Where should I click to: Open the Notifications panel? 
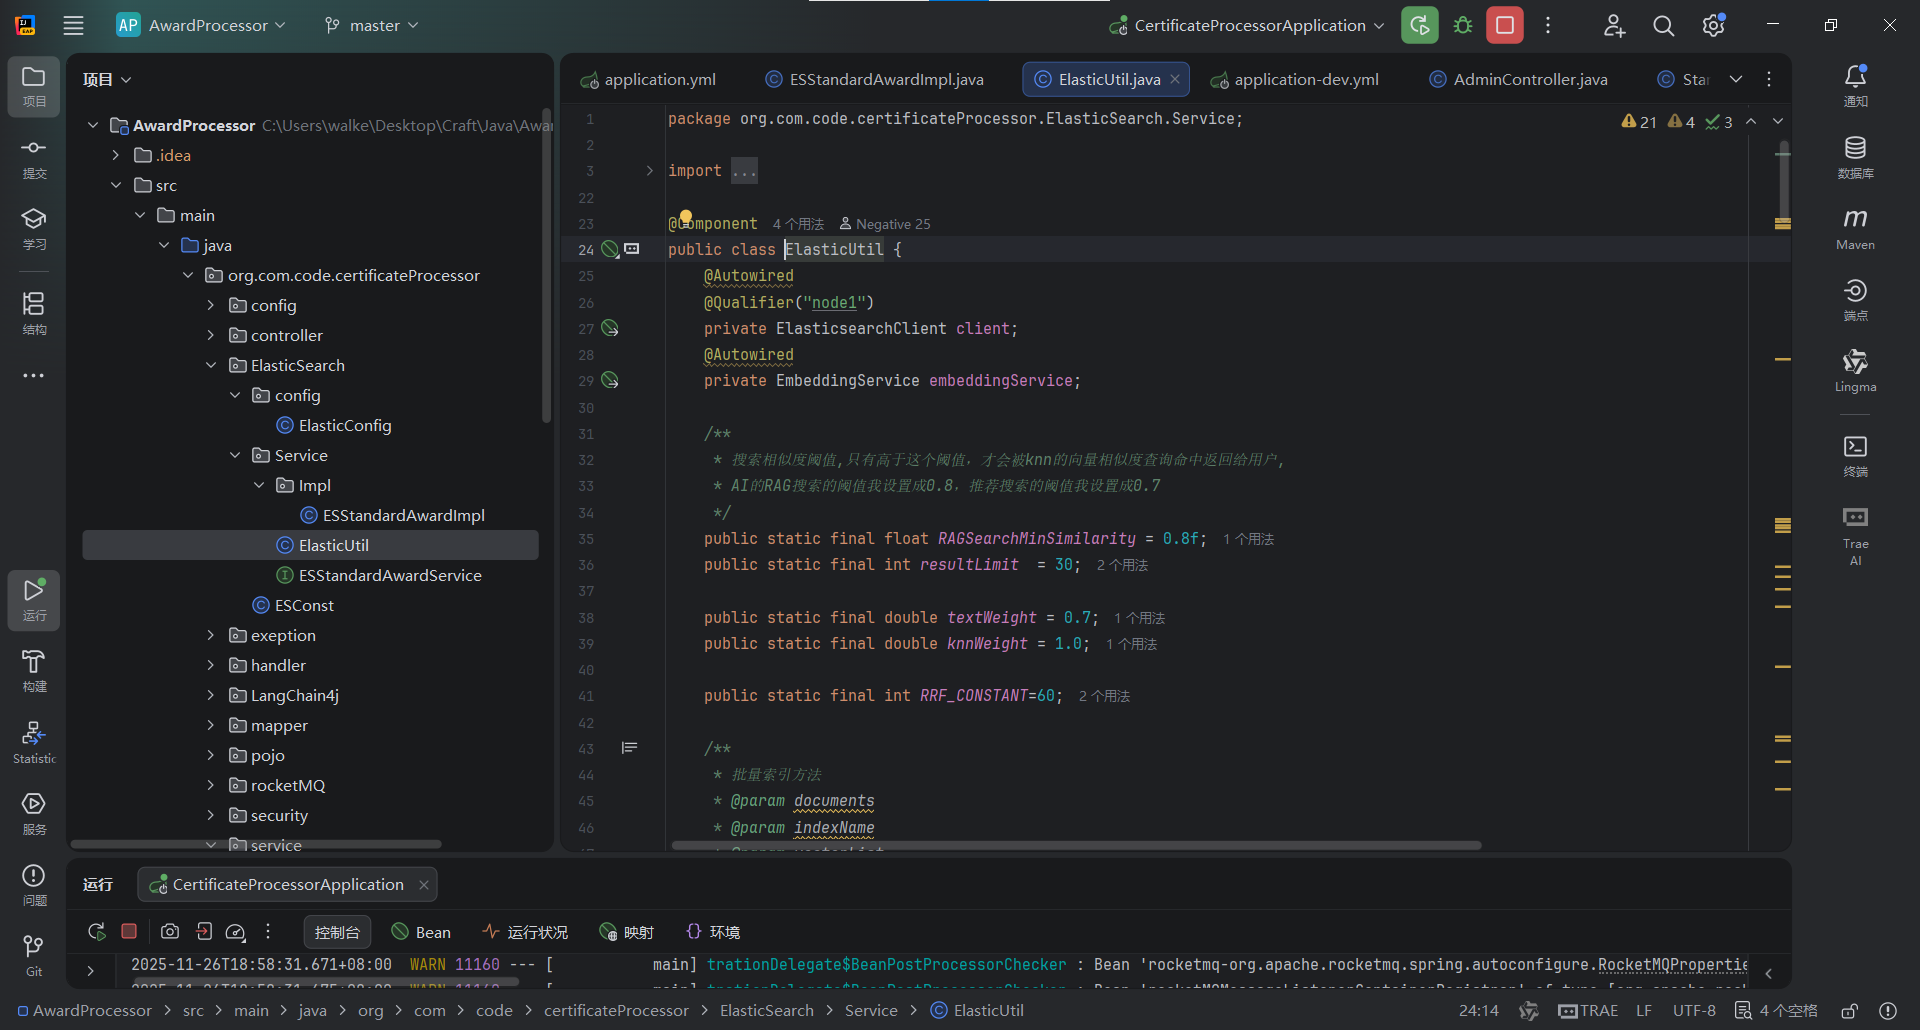(1855, 86)
